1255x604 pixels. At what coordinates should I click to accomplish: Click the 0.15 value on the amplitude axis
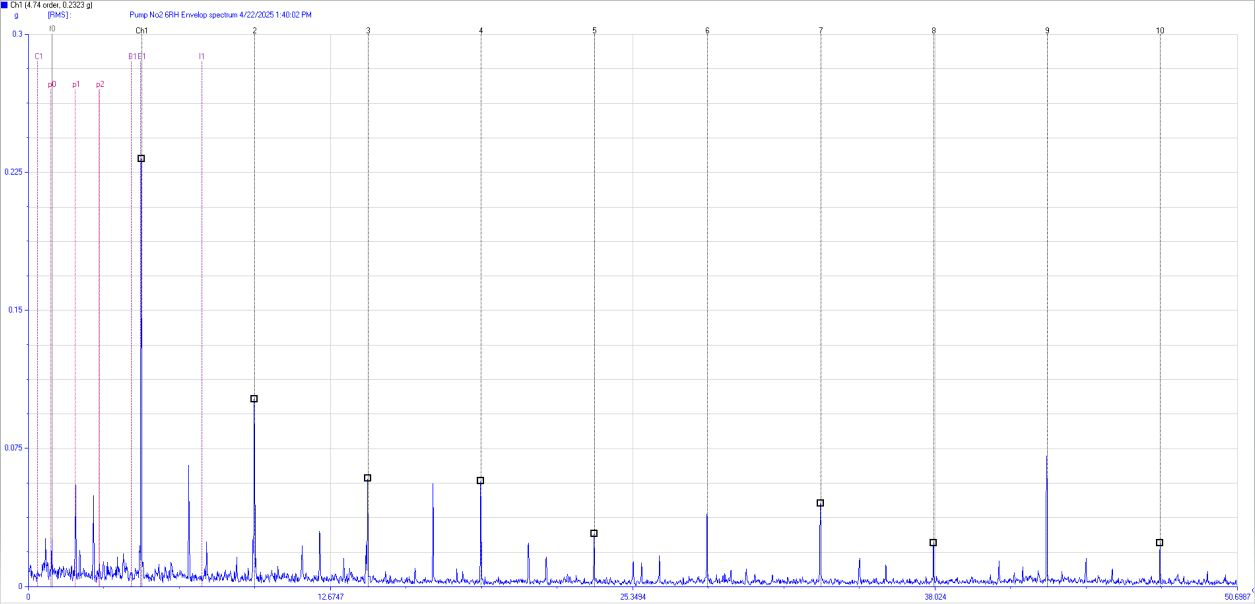click(15, 310)
